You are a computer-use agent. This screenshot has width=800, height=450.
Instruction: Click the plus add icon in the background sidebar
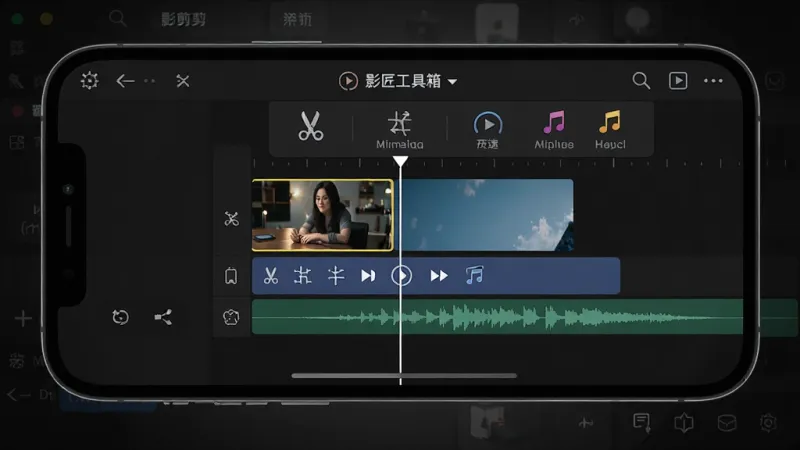pos(23,319)
